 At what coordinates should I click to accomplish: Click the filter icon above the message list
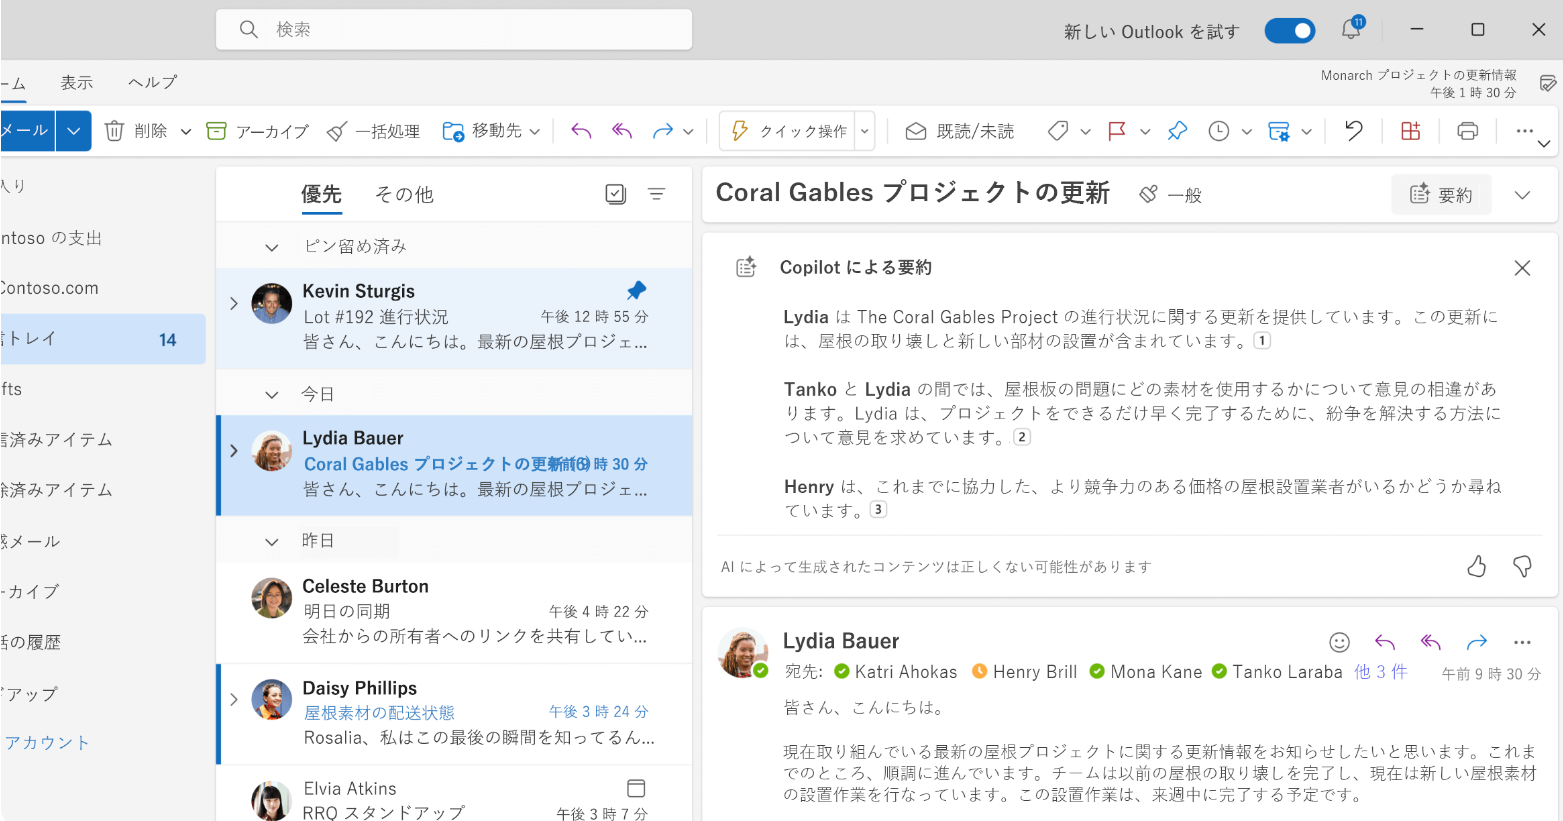click(x=656, y=194)
